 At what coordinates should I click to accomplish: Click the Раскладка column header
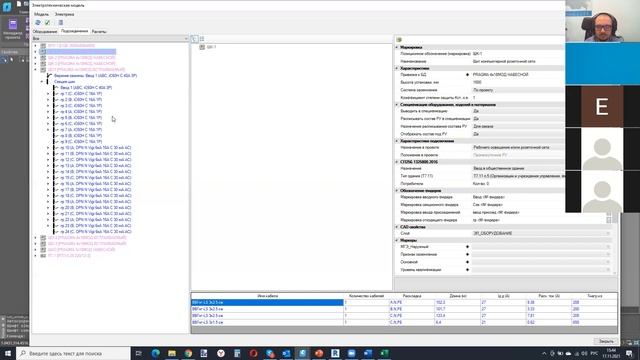point(411,296)
